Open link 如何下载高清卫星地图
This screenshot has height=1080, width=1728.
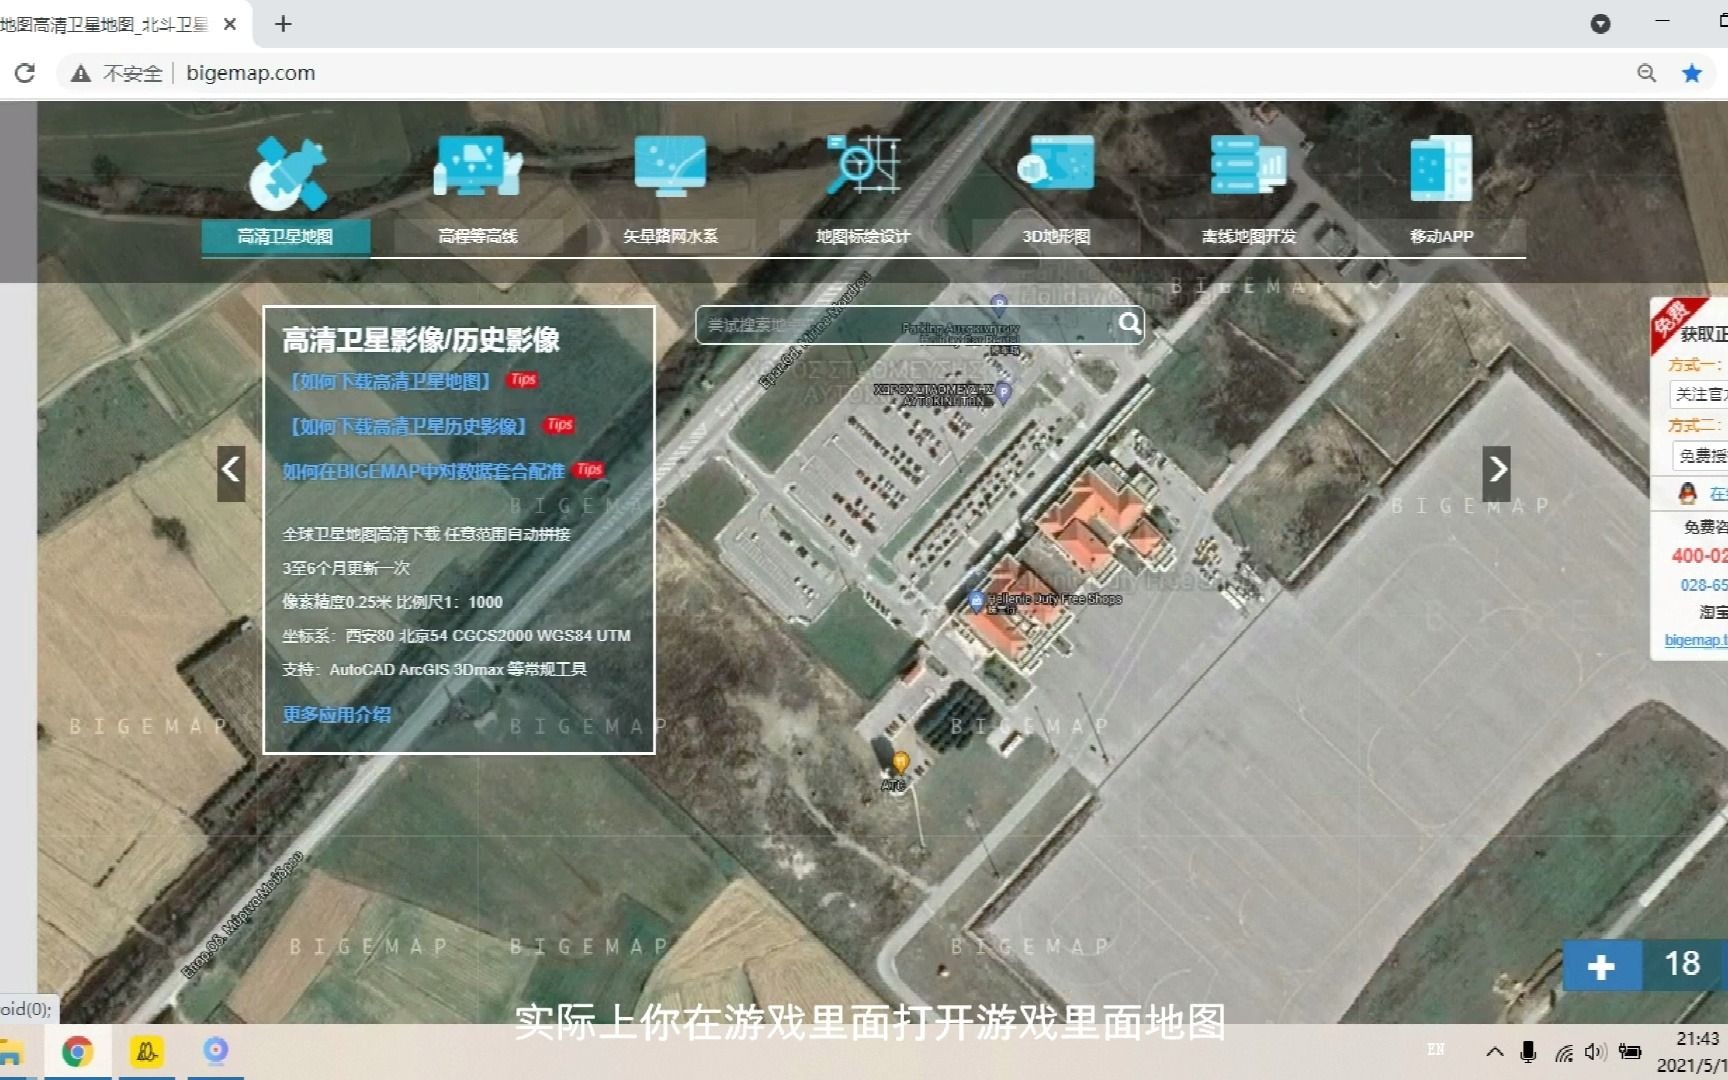point(390,381)
